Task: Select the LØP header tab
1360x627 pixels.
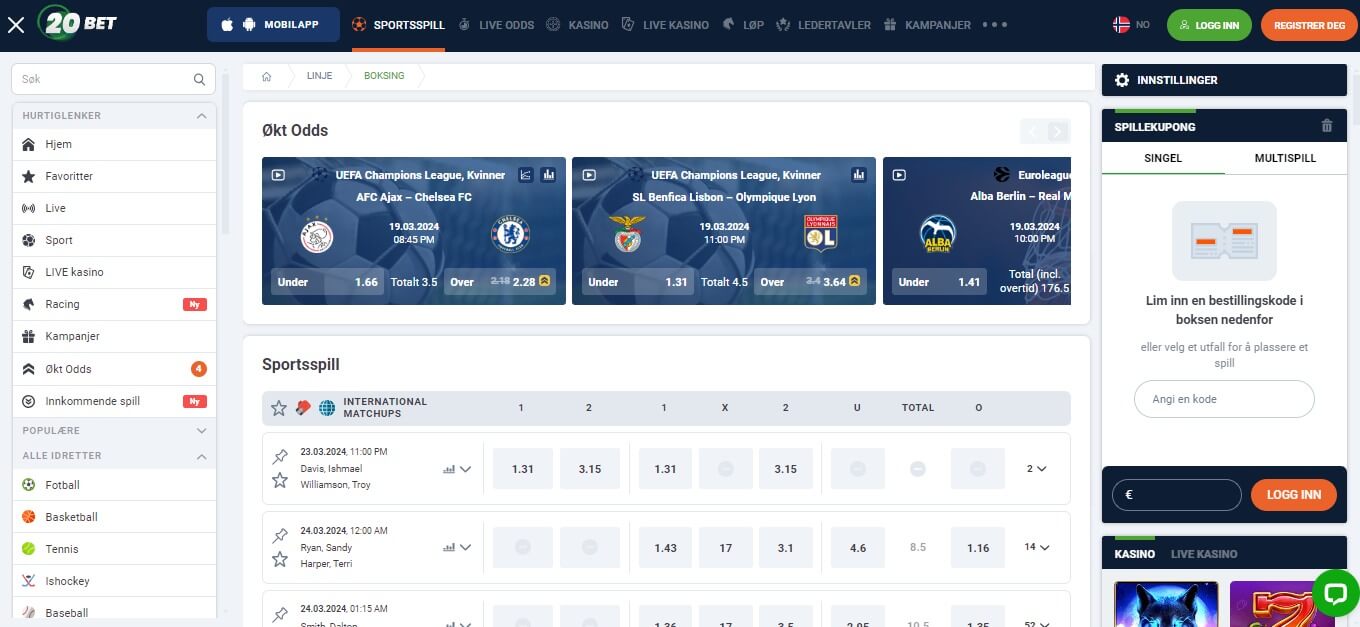Action: click(742, 25)
